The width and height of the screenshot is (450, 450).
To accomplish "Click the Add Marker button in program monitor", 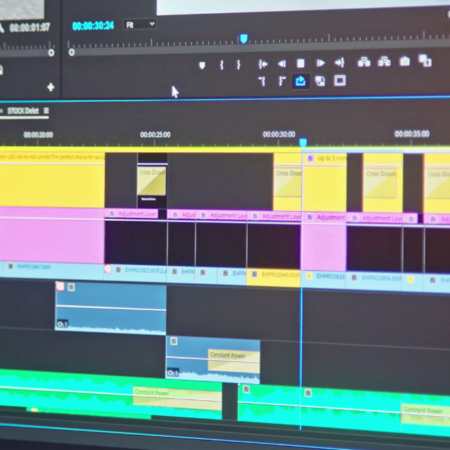I will coord(202,65).
